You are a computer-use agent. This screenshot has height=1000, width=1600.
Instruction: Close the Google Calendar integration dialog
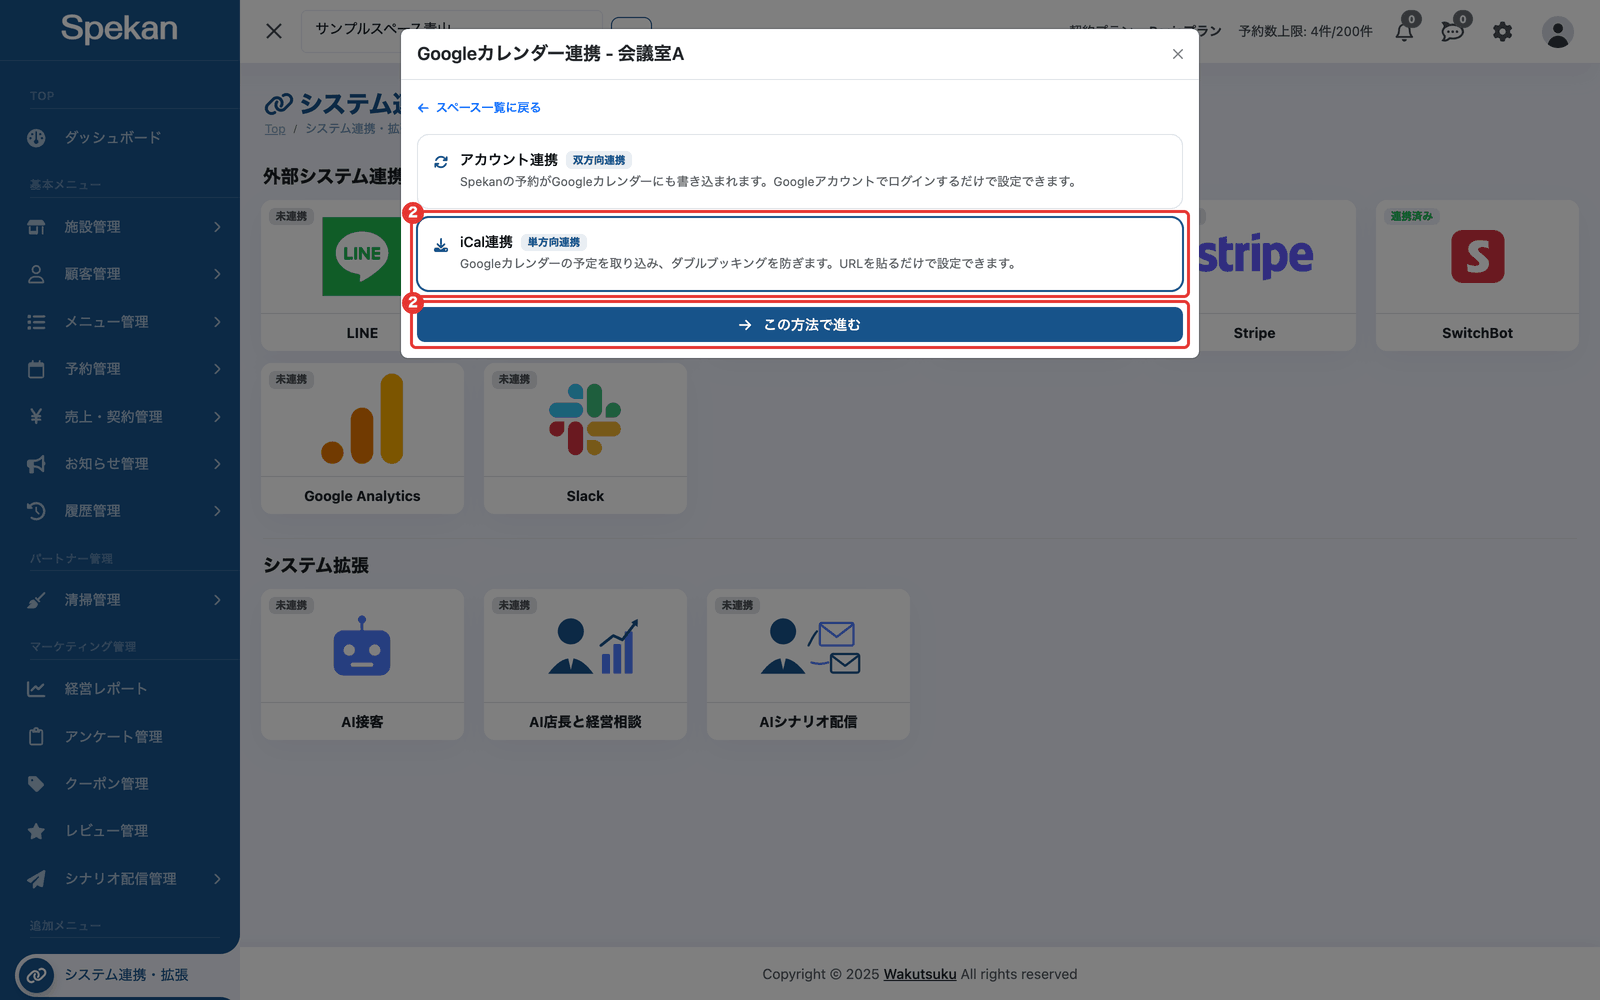click(1178, 54)
